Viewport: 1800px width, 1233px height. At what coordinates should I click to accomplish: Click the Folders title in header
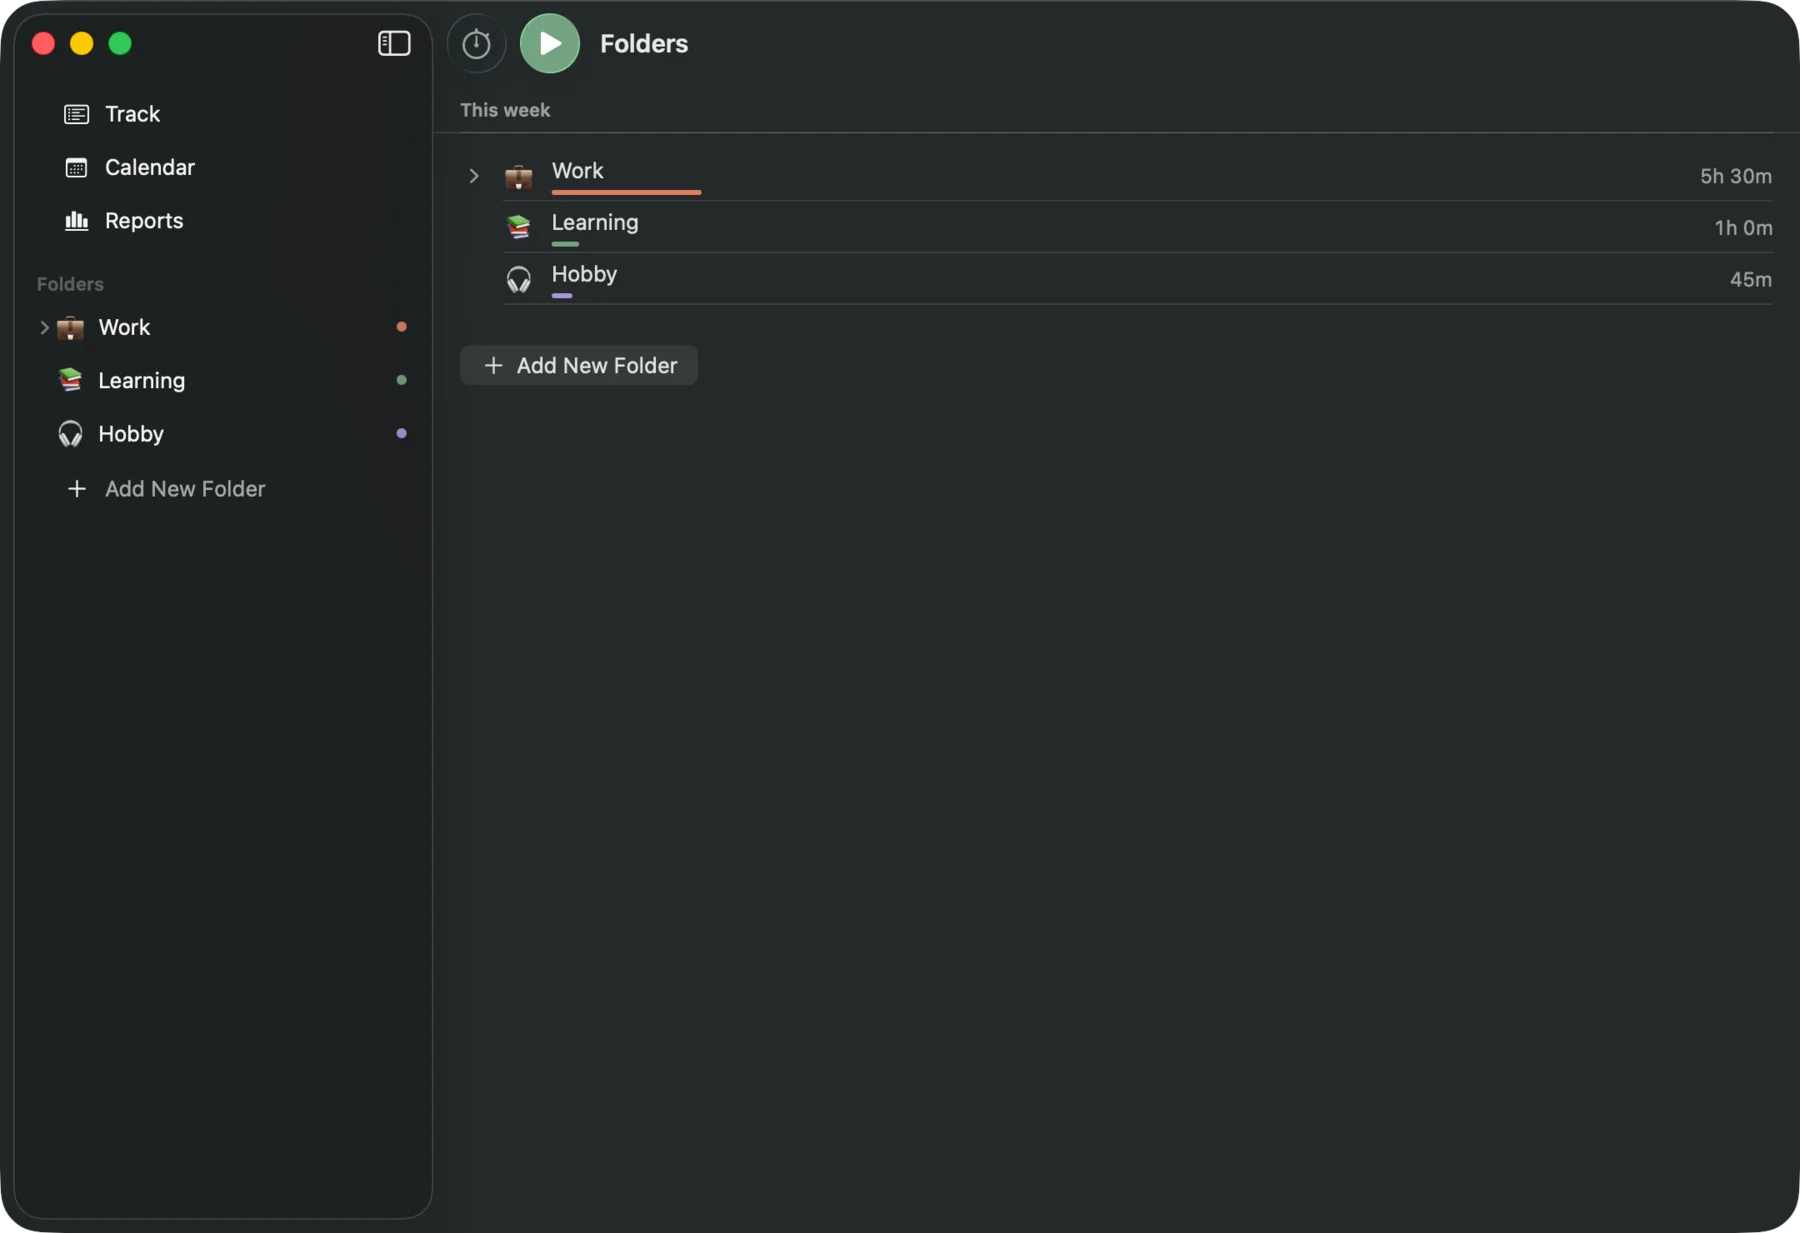pos(644,44)
